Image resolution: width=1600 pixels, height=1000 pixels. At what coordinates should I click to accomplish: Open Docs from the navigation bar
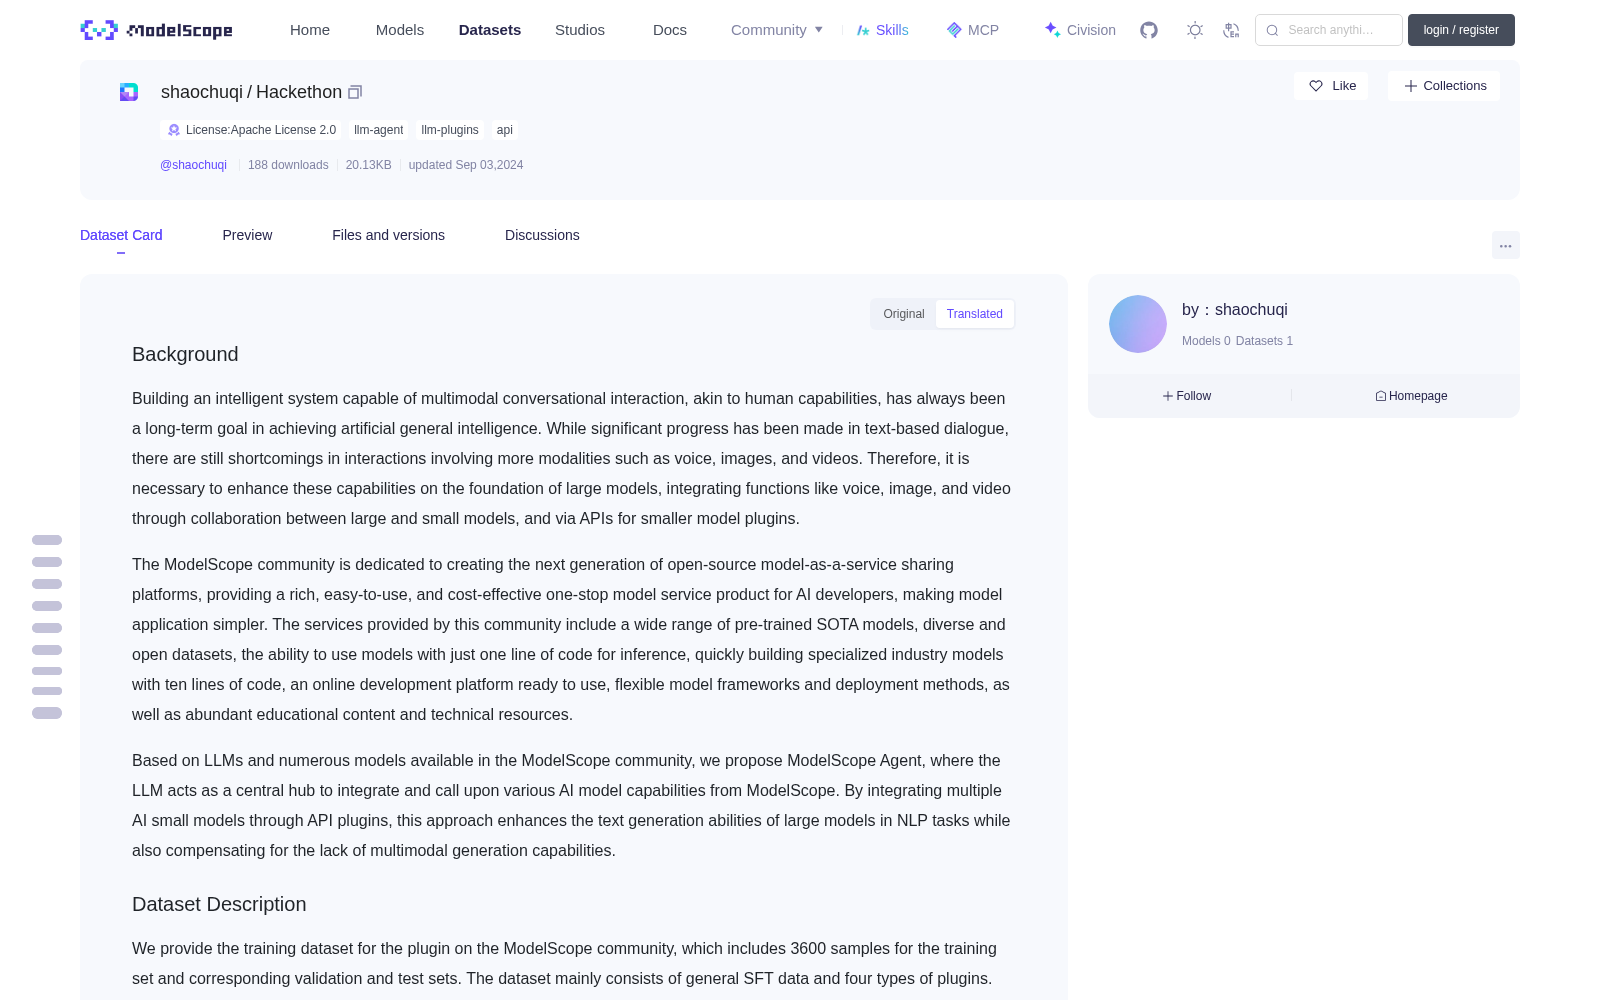670,30
